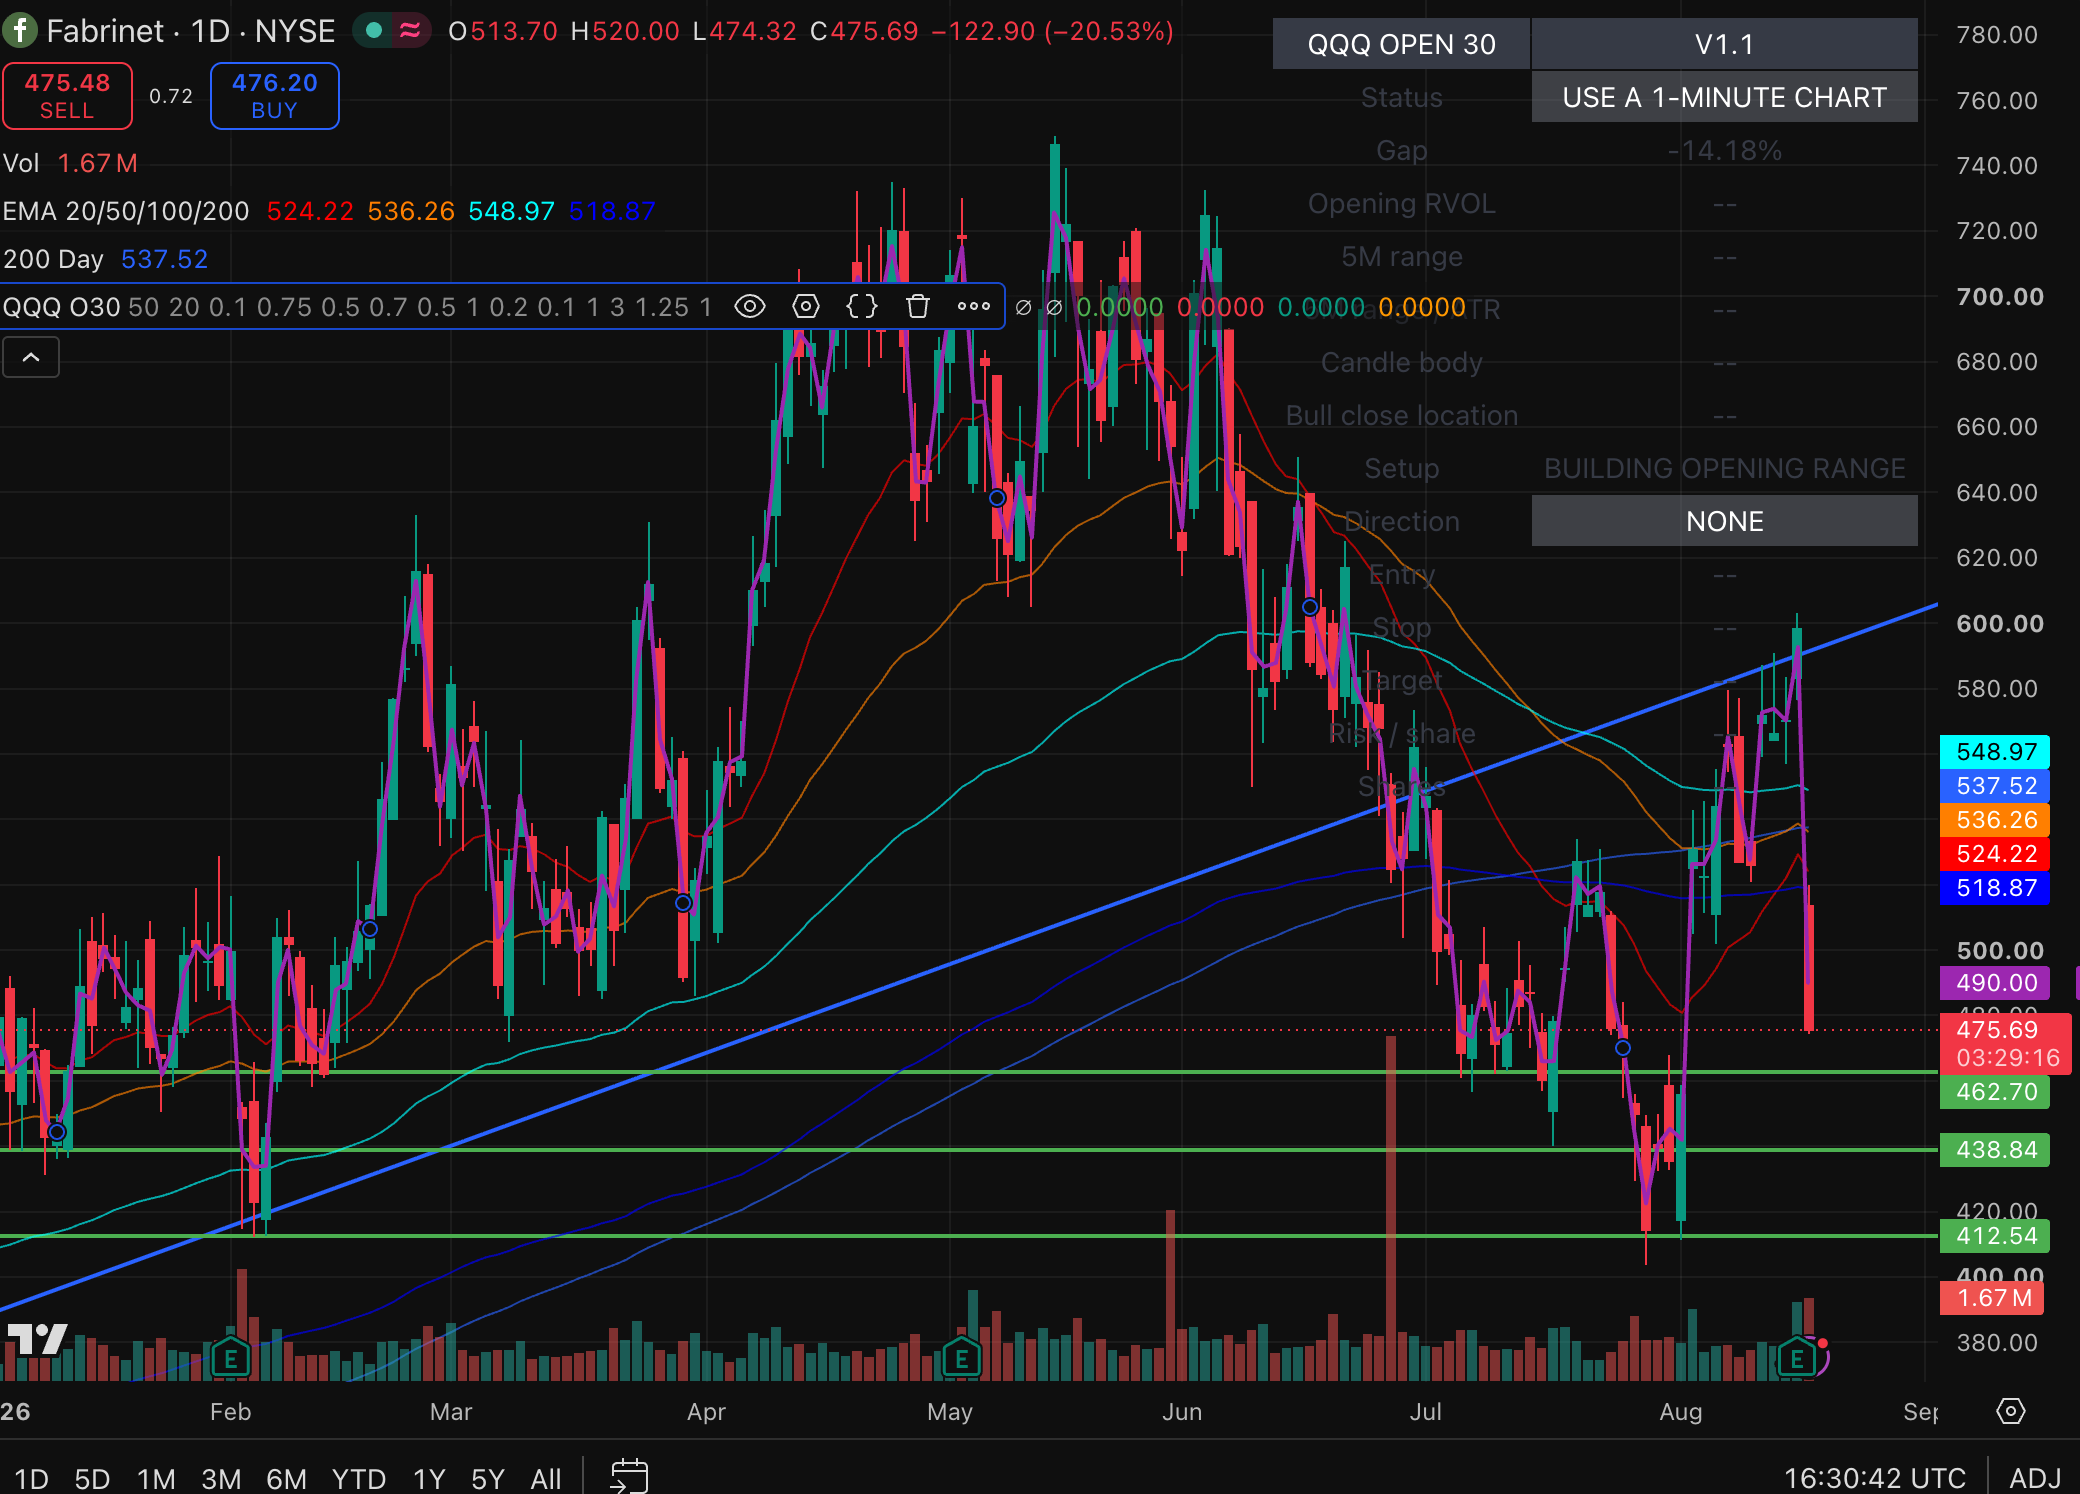The height and width of the screenshot is (1494, 2080).
Task: Click the August earnings E marker
Action: point(1797,1358)
